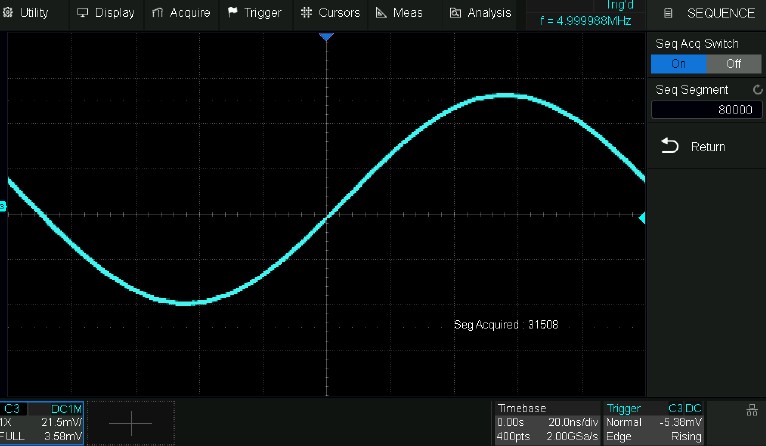The image size is (766, 446).
Task: Click the add-channel plus box
Action: [131, 423]
